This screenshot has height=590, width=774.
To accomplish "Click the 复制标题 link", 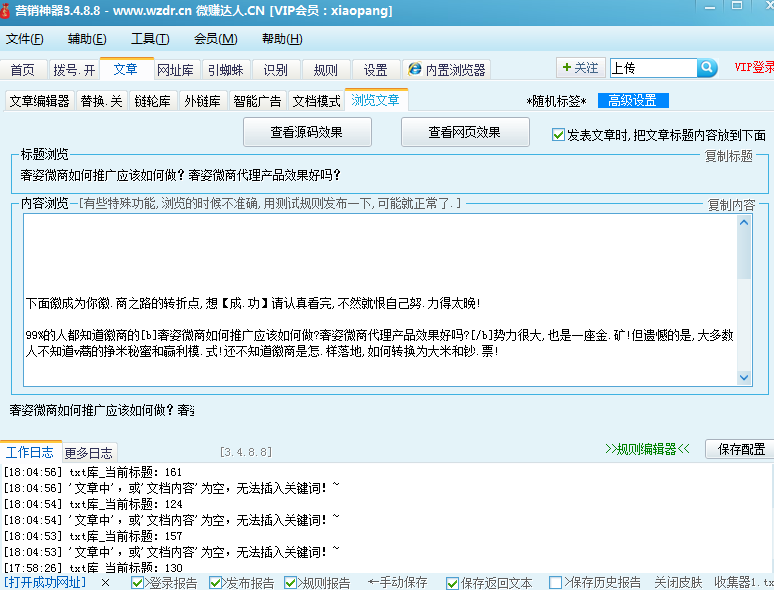I will (x=729, y=156).
